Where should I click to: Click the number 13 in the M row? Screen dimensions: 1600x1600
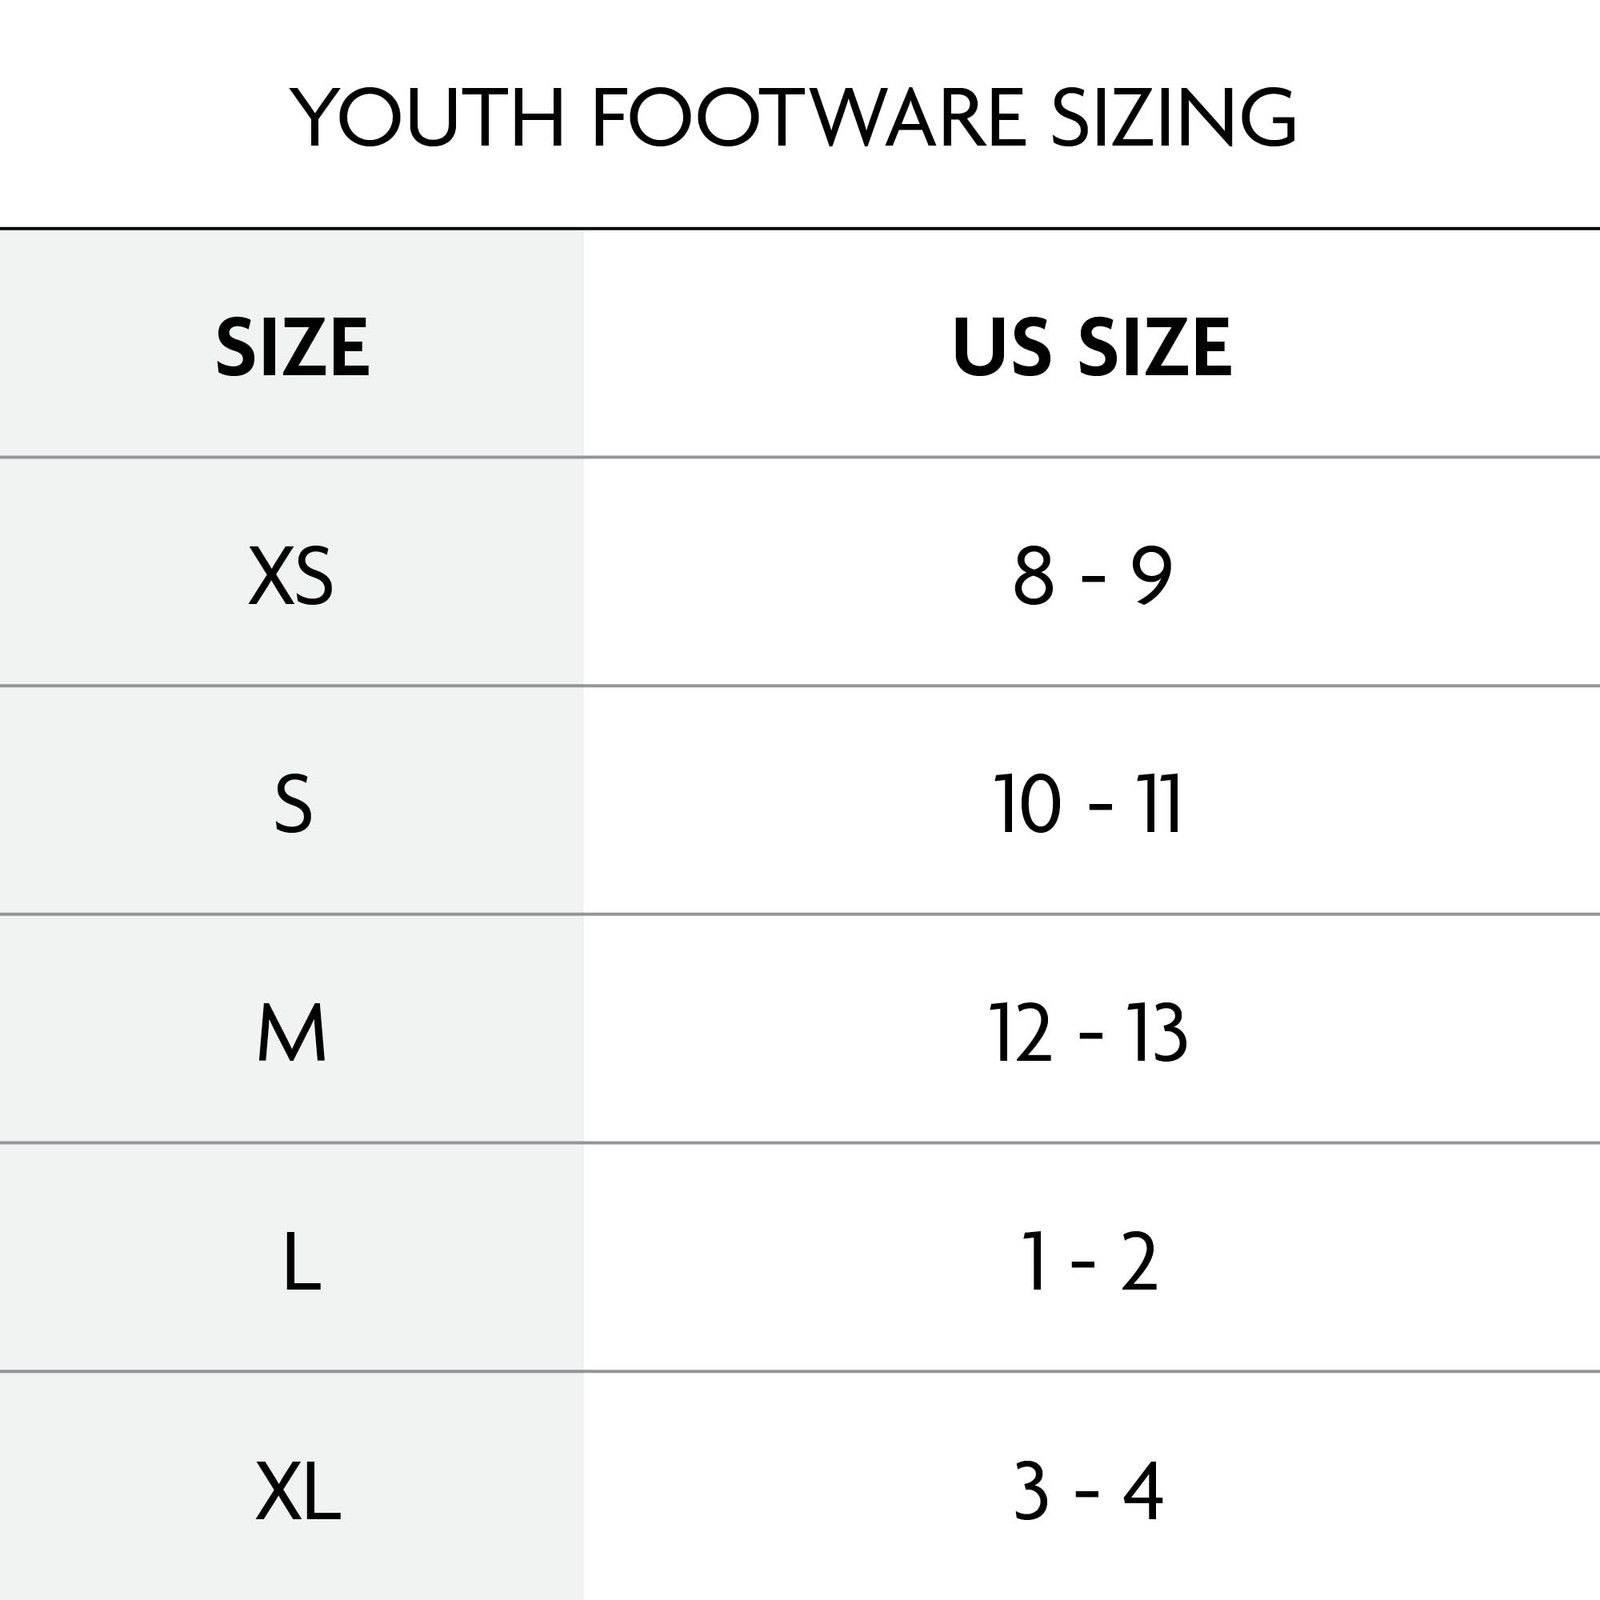(x=1158, y=1033)
